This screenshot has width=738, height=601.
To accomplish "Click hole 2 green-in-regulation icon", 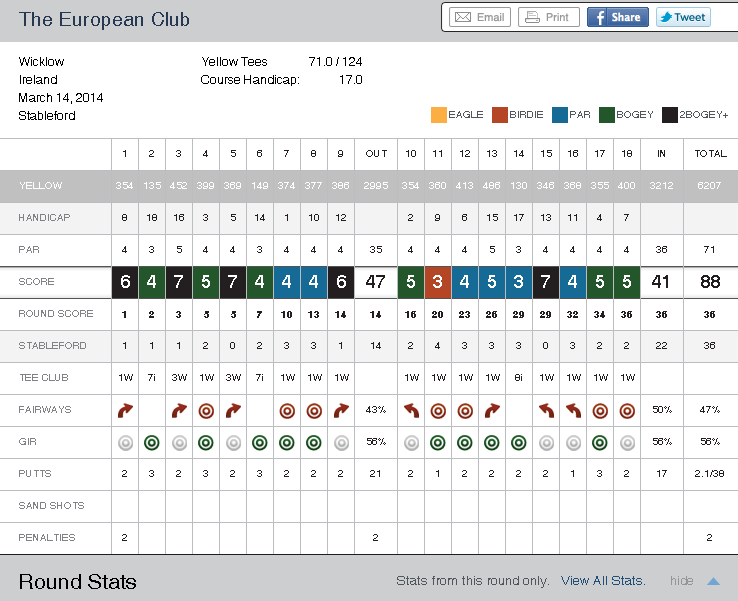I will point(152,442).
